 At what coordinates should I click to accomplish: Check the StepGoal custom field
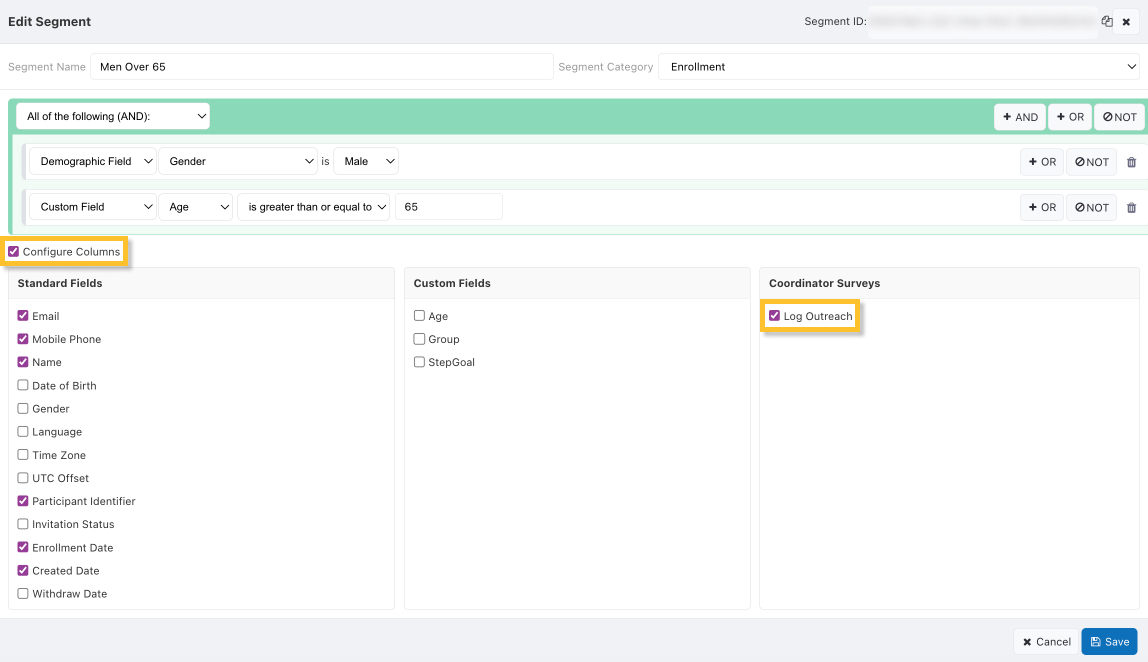(x=420, y=363)
